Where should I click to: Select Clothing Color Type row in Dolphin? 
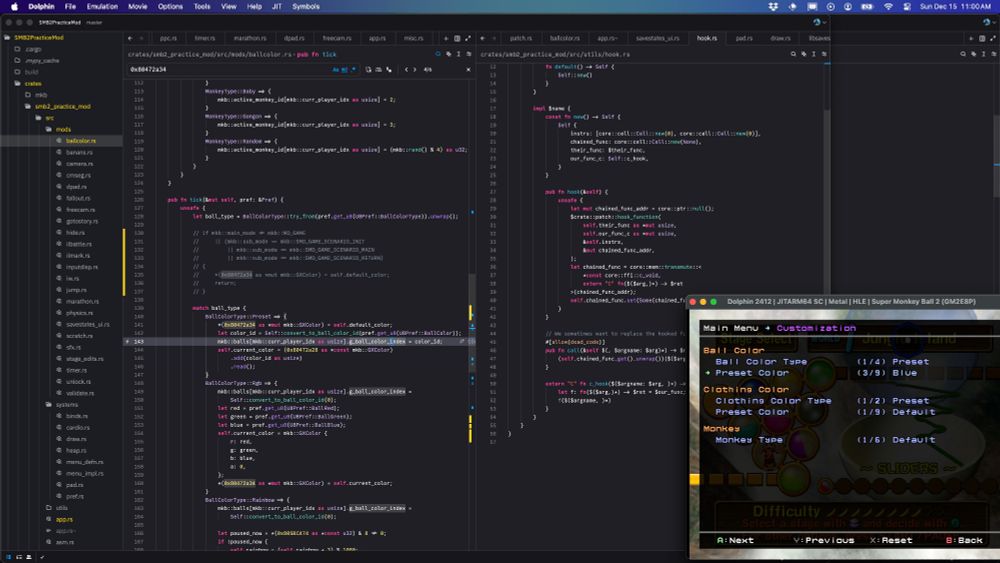pos(821,401)
